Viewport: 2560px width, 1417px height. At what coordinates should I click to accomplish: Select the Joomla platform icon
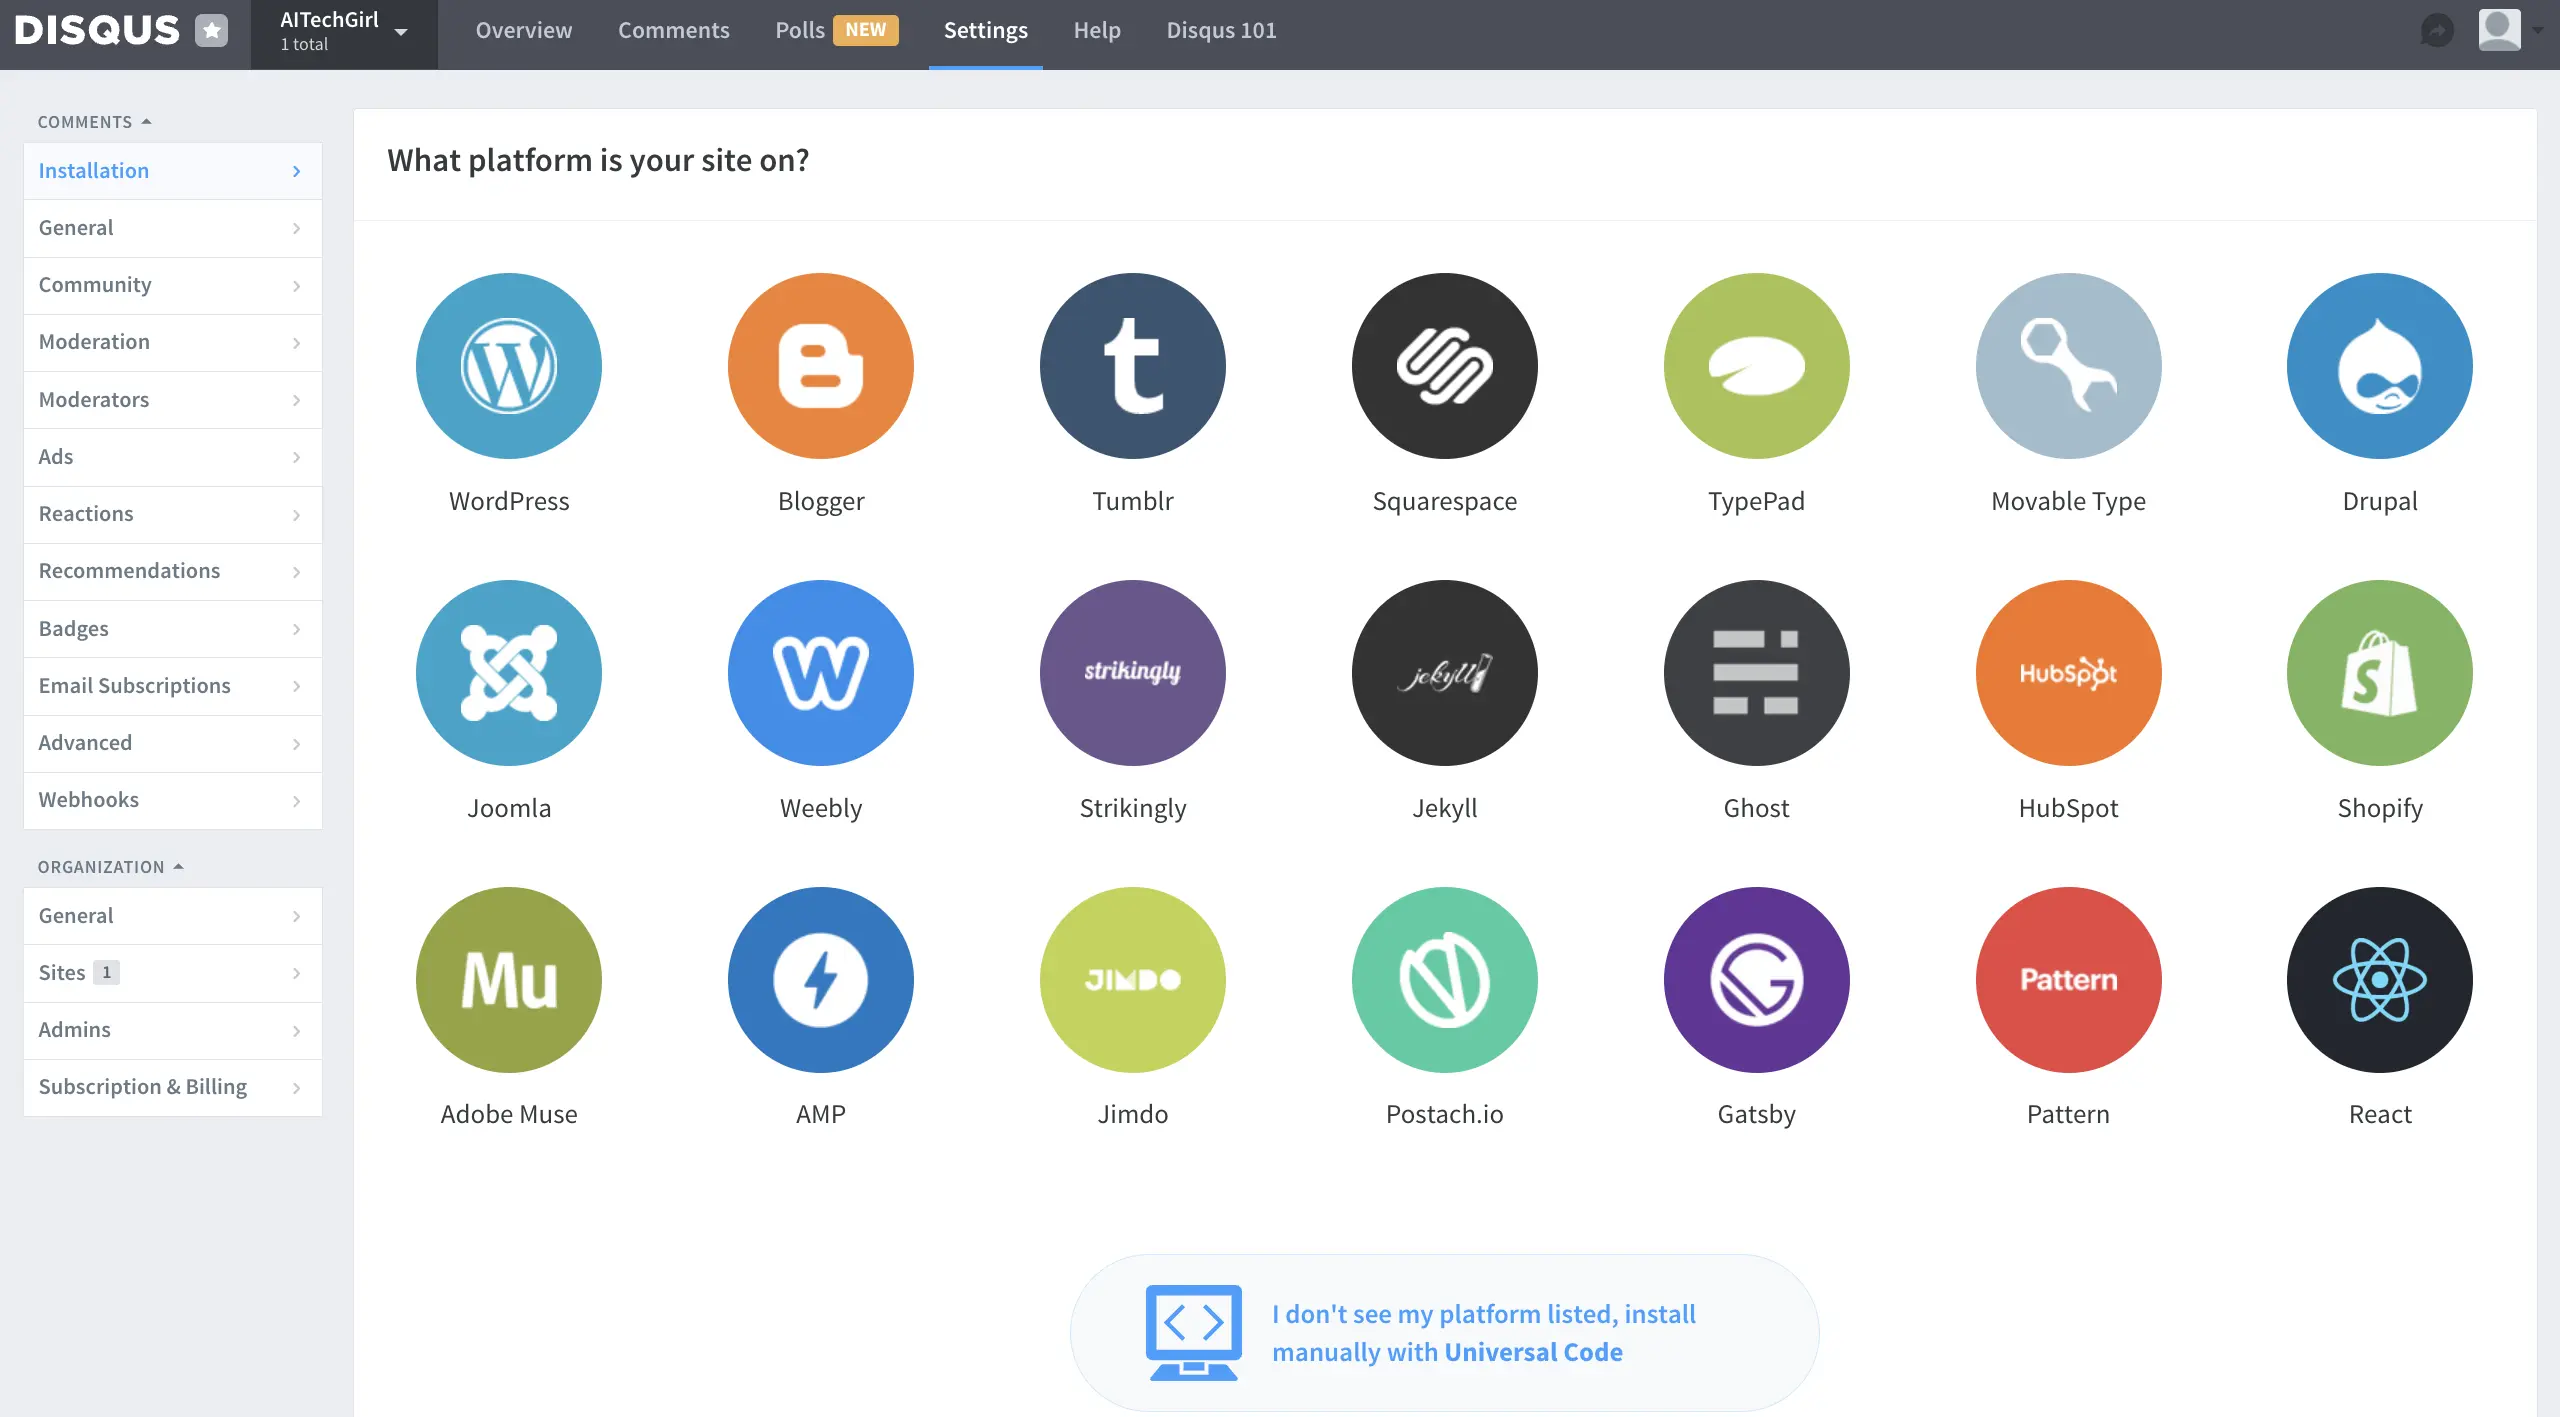[509, 673]
